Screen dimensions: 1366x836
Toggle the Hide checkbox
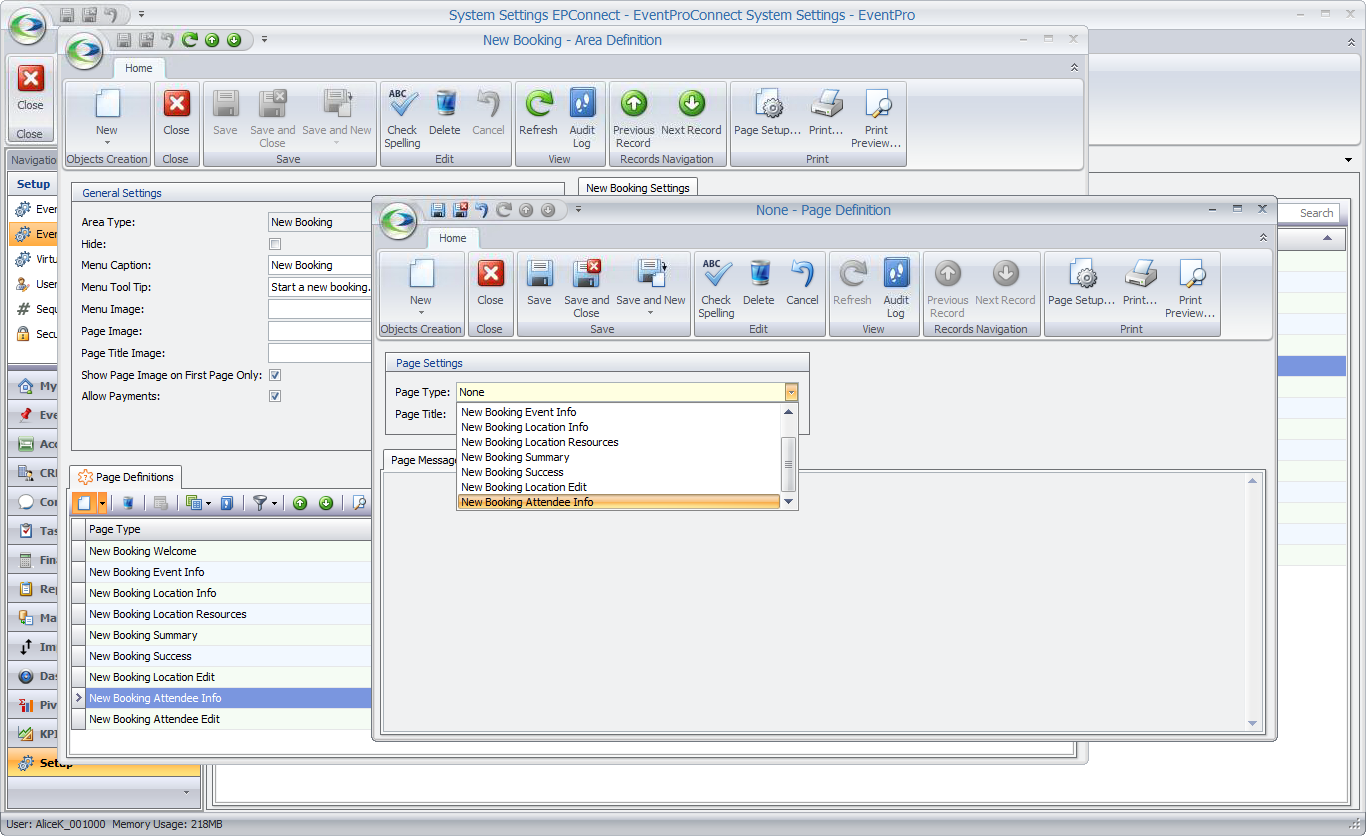point(275,244)
